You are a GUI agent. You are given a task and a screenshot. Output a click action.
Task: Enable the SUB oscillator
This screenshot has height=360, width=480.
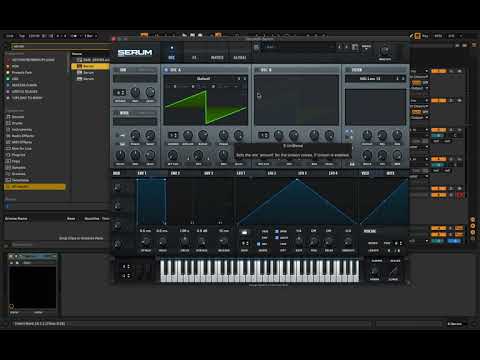click(116, 70)
